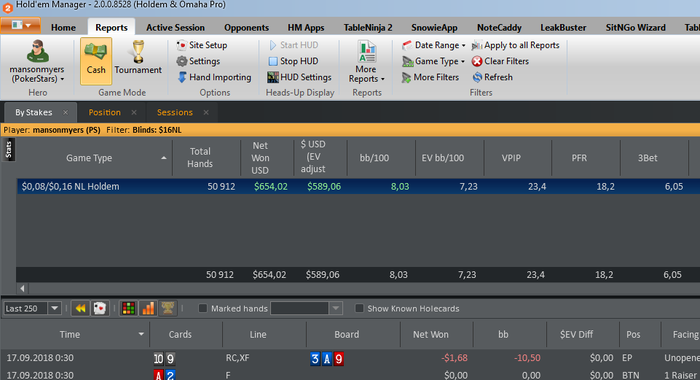This screenshot has width=700, height=380.
Task: Toggle Show Known Holecards checkbox
Action: [359, 309]
